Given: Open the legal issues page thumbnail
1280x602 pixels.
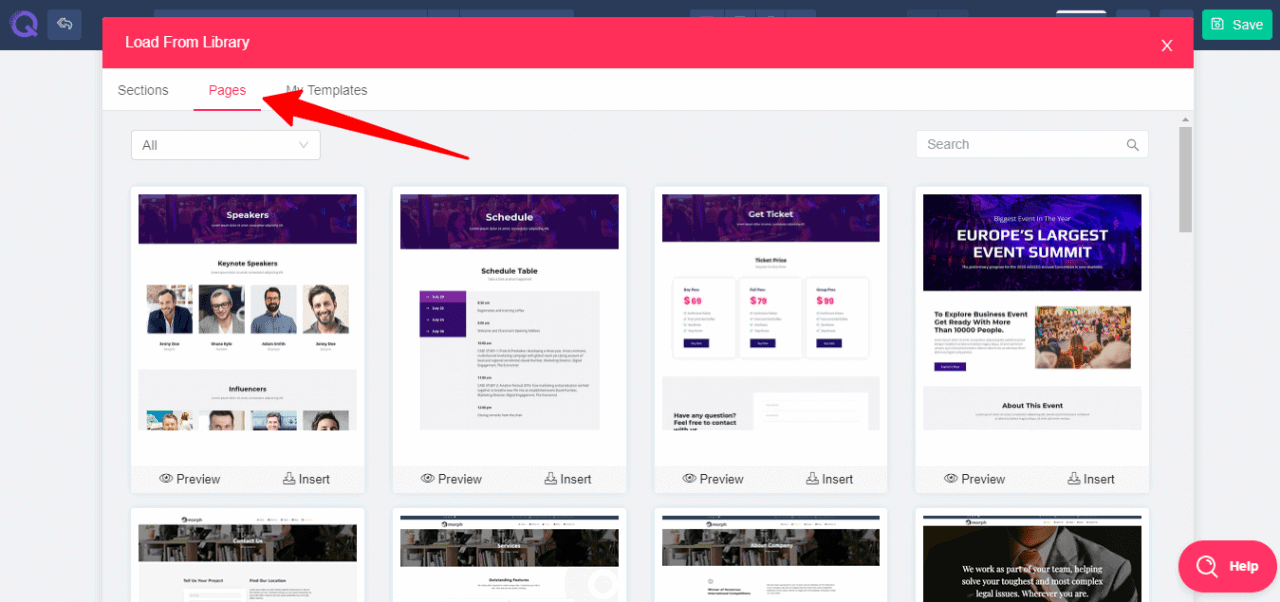Looking at the screenshot, I should point(1032,558).
